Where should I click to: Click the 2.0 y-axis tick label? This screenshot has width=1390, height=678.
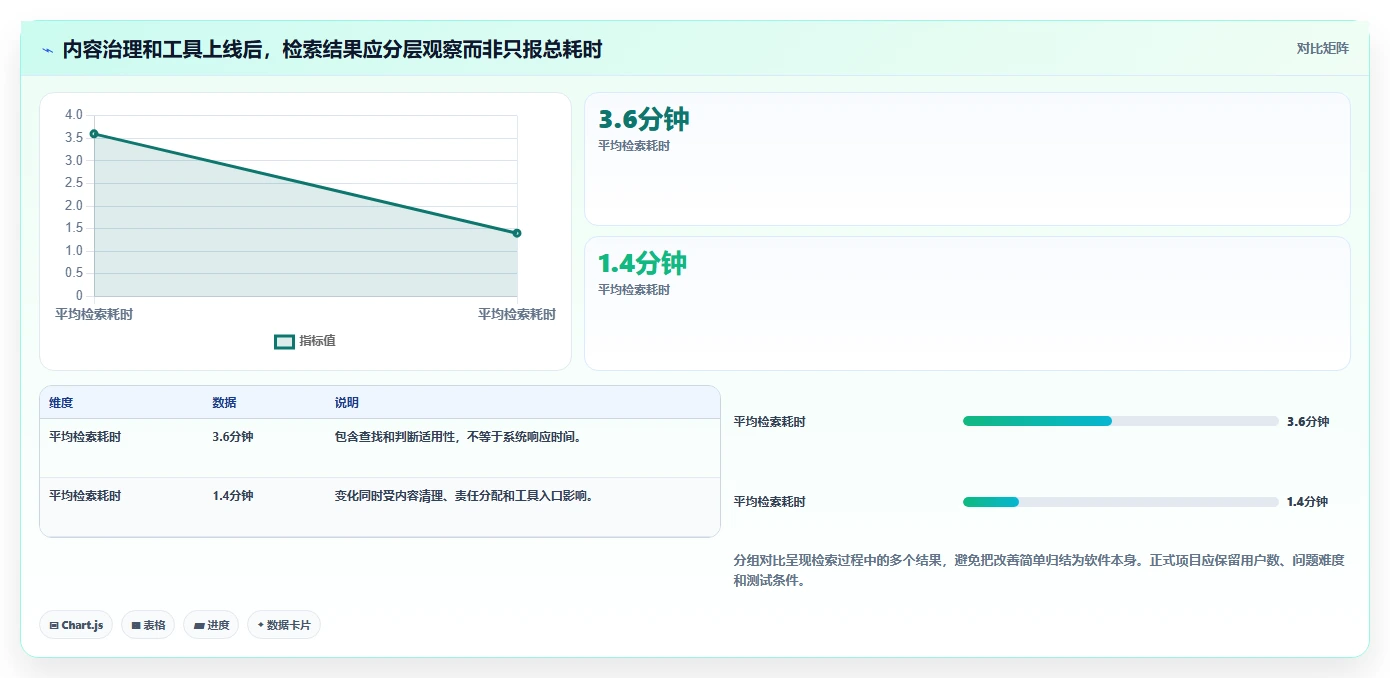pyautogui.click(x=73, y=205)
